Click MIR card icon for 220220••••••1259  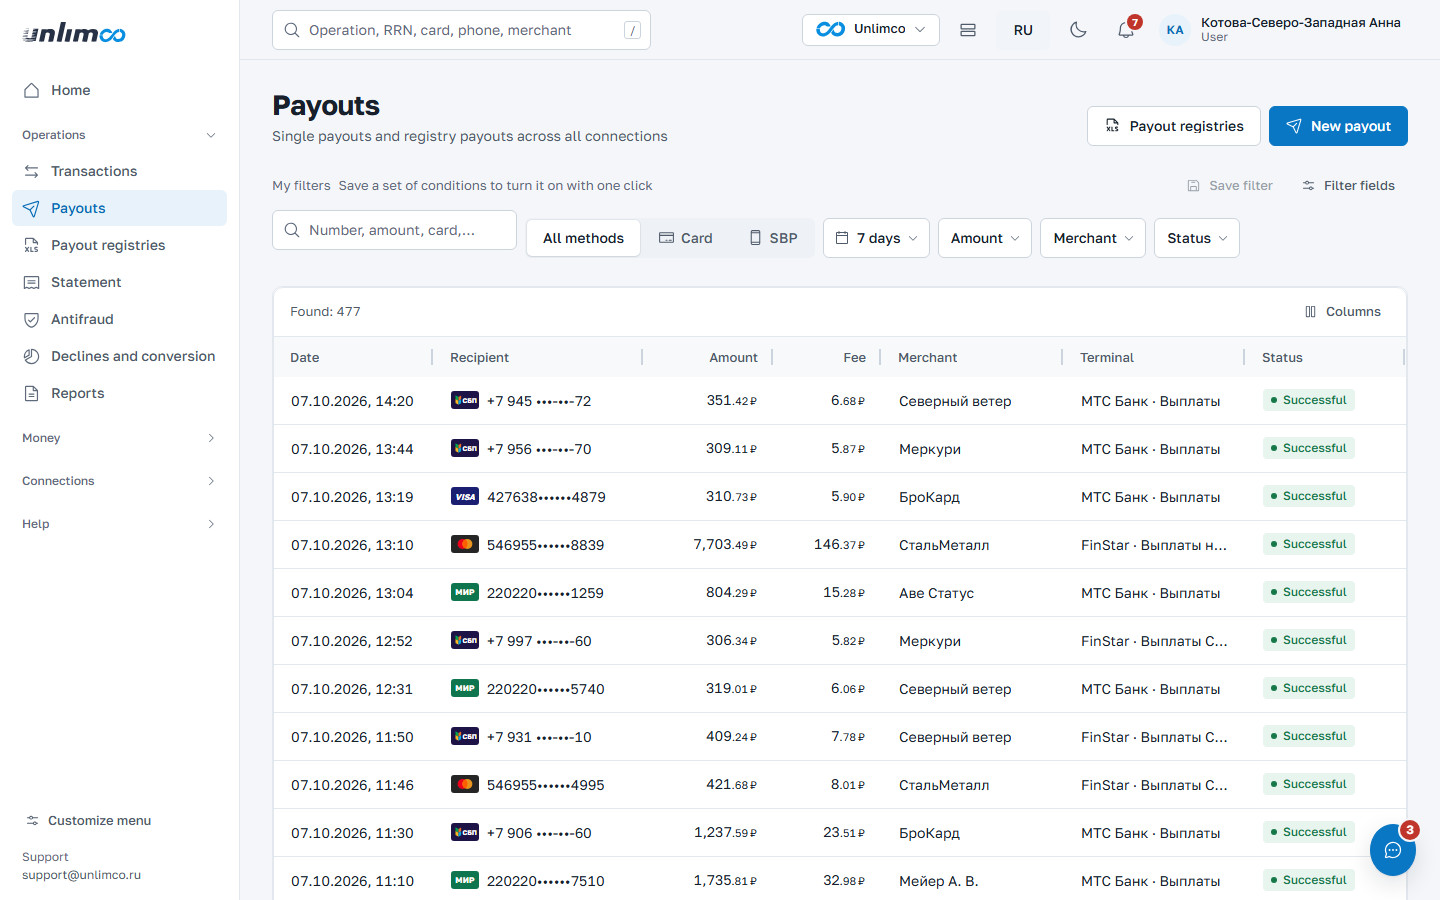tap(465, 593)
